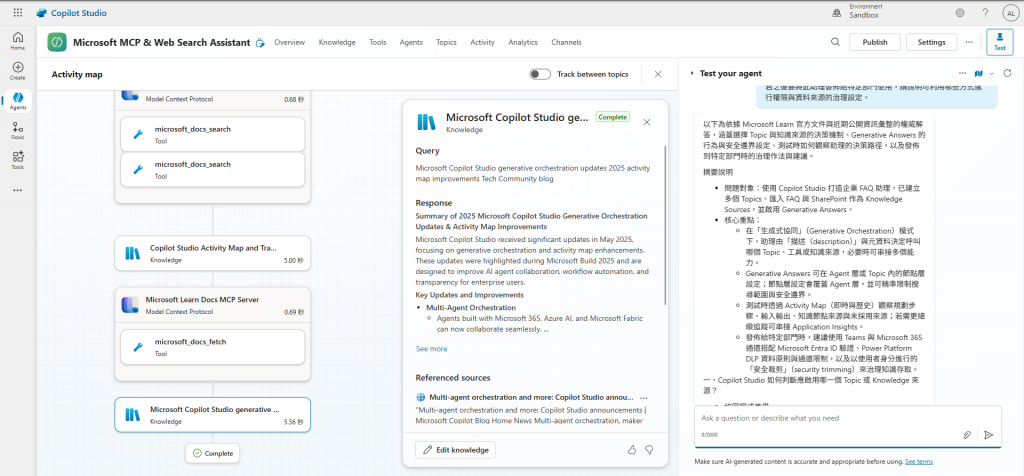Attach a file in the chat box
The height and width of the screenshot is (476, 1024).
967,435
